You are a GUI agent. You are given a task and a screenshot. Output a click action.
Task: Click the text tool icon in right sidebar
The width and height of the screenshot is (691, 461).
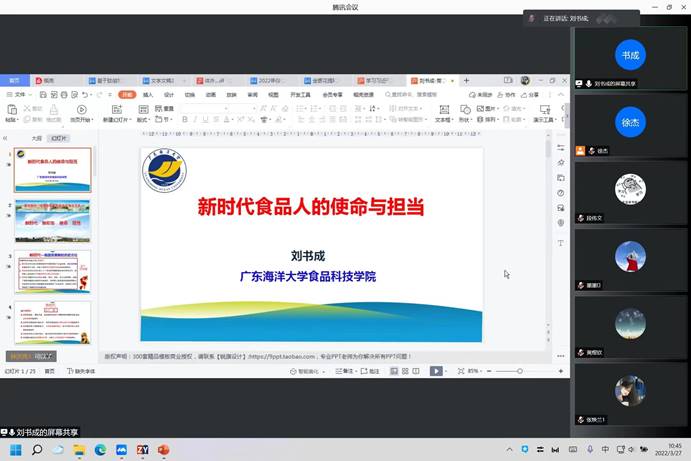coord(561,243)
